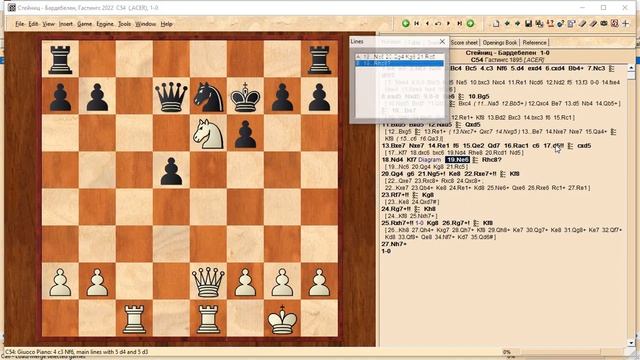
Task: Open variation marker after 26.Rg7+!
Action: [476, 223]
